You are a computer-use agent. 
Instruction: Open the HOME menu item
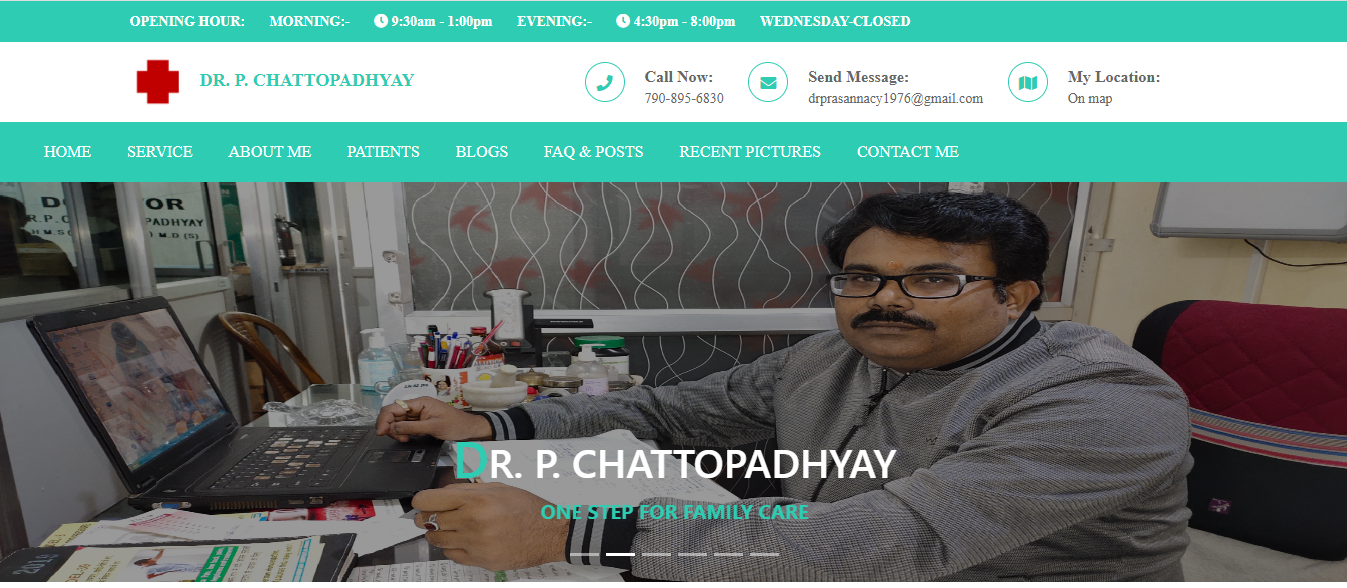pyautogui.click(x=68, y=152)
